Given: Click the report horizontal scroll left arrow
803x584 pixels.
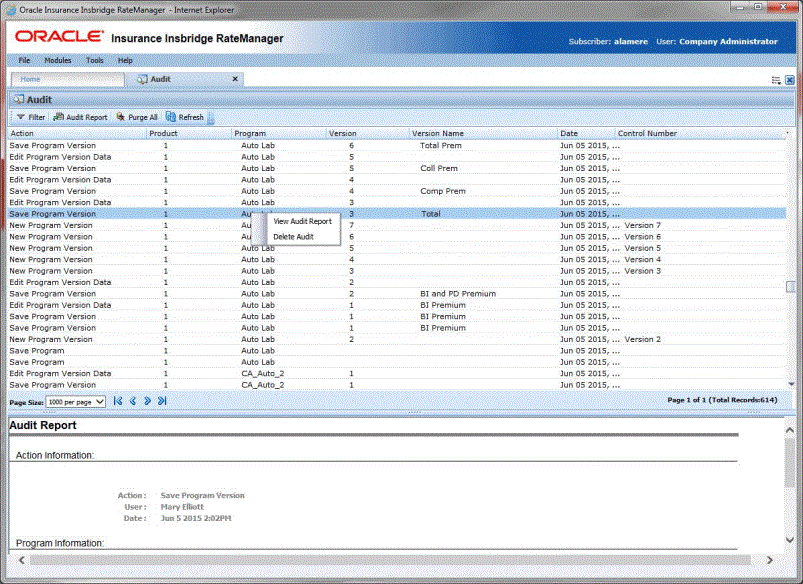Looking at the screenshot, I should click(22, 560).
